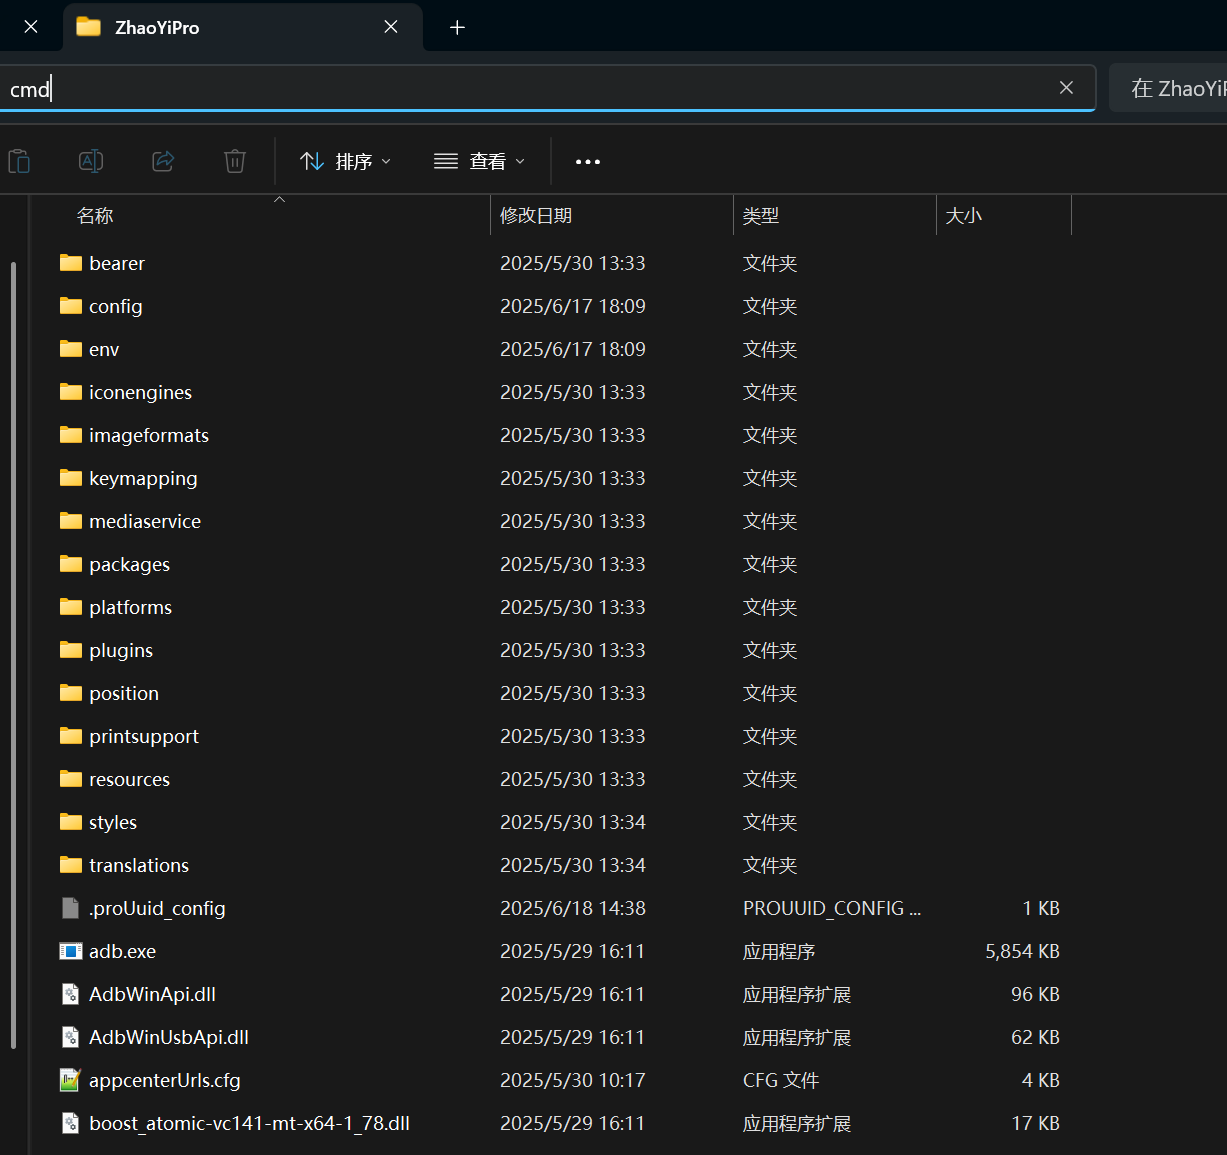Click the size value 96 KB
1227x1155 pixels.
tap(1035, 994)
